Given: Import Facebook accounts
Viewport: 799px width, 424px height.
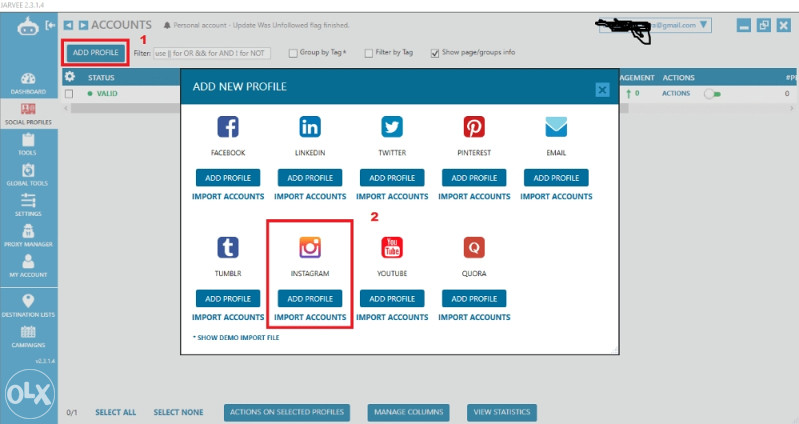Looking at the screenshot, I should tap(228, 197).
